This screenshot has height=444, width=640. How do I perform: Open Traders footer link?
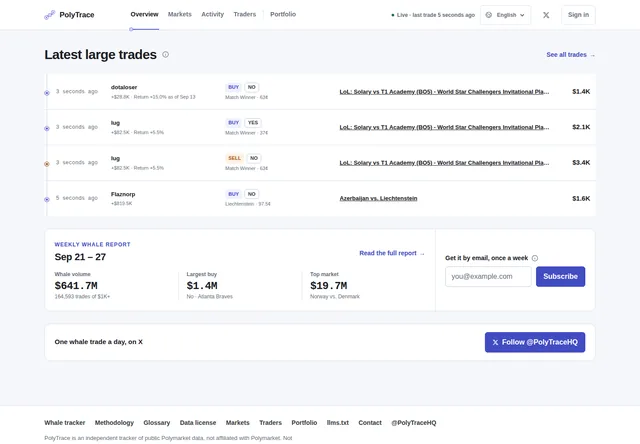pos(271,423)
